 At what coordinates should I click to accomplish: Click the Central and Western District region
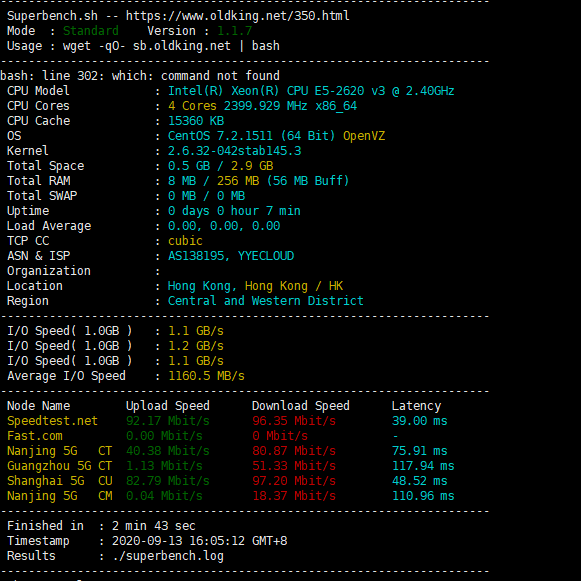(x=266, y=301)
